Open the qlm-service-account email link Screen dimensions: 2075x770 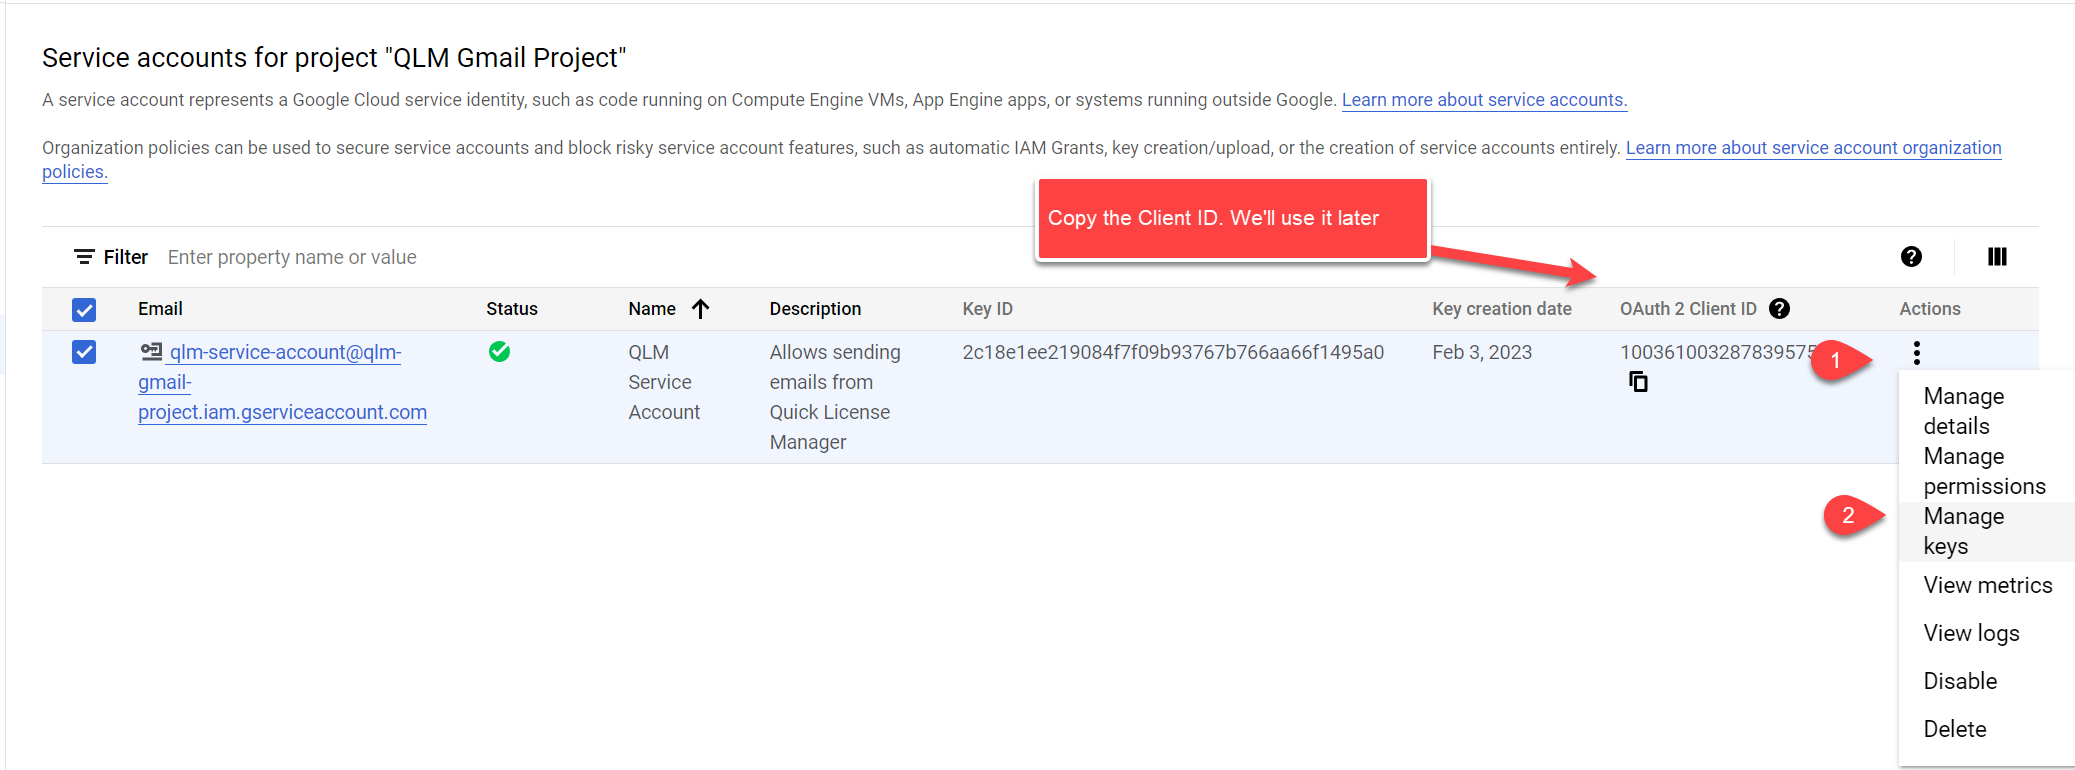[x=284, y=382]
